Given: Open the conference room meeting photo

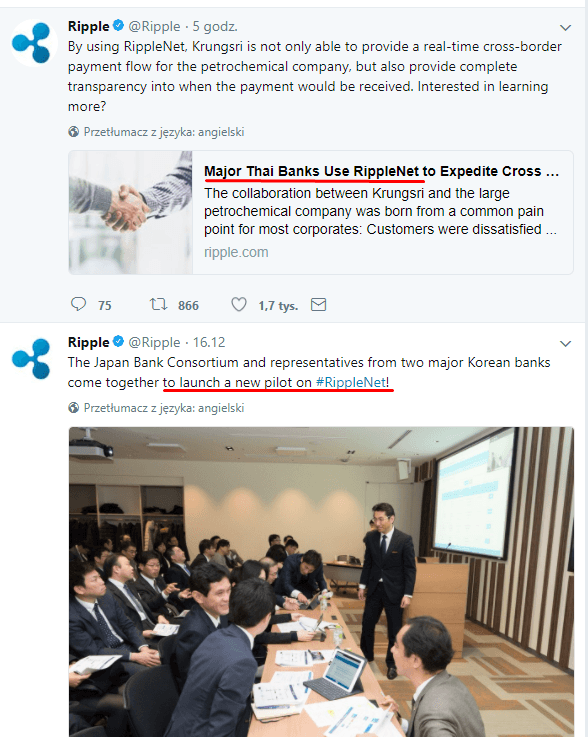Looking at the screenshot, I should (321, 582).
